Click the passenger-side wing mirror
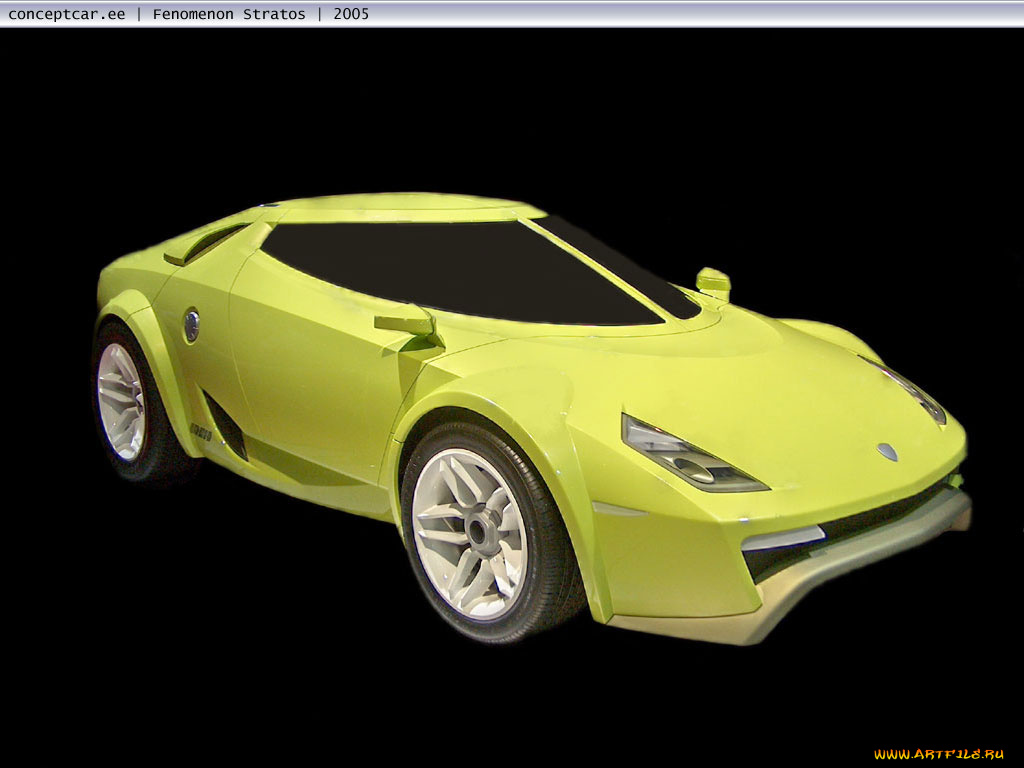The width and height of the screenshot is (1024, 768). click(x=713, y=282)
